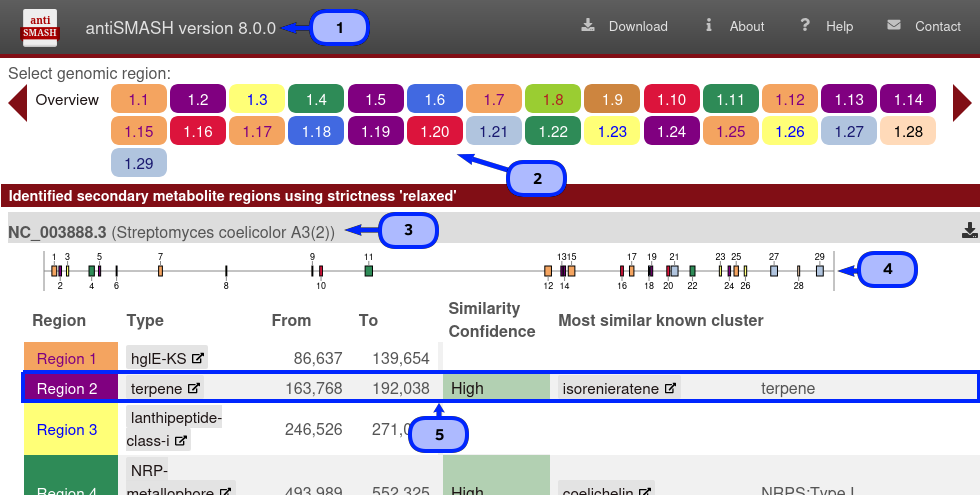This screenshot has width=980, height=495.
Task: Select region button 1.28
Action: [908, 131]
